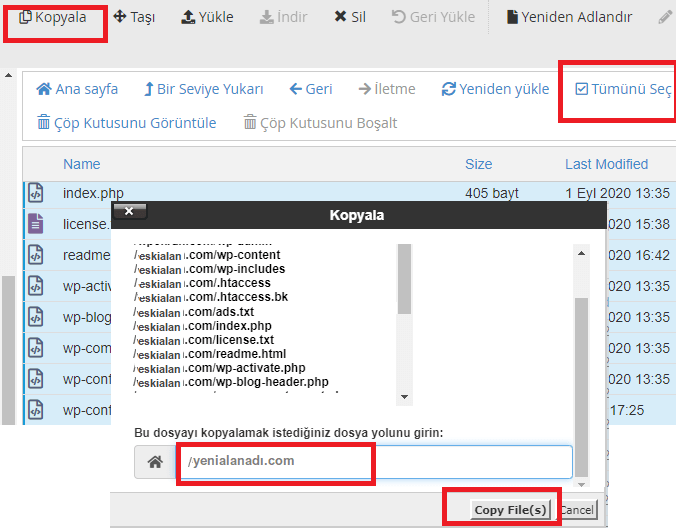Select the .com/.htaccess path entry
The width and height of the screenshot is (676, 528).
tap(202, 283)
